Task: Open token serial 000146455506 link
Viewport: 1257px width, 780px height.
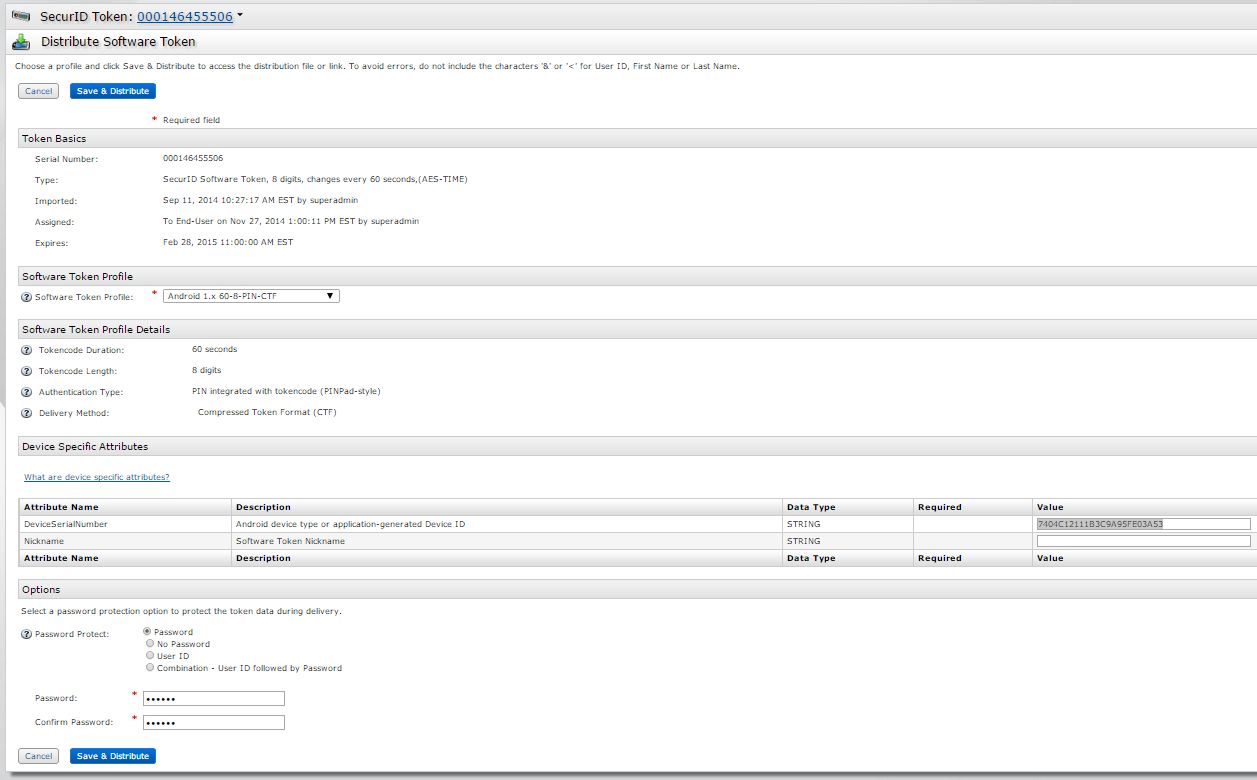Action: coord(185,16)
